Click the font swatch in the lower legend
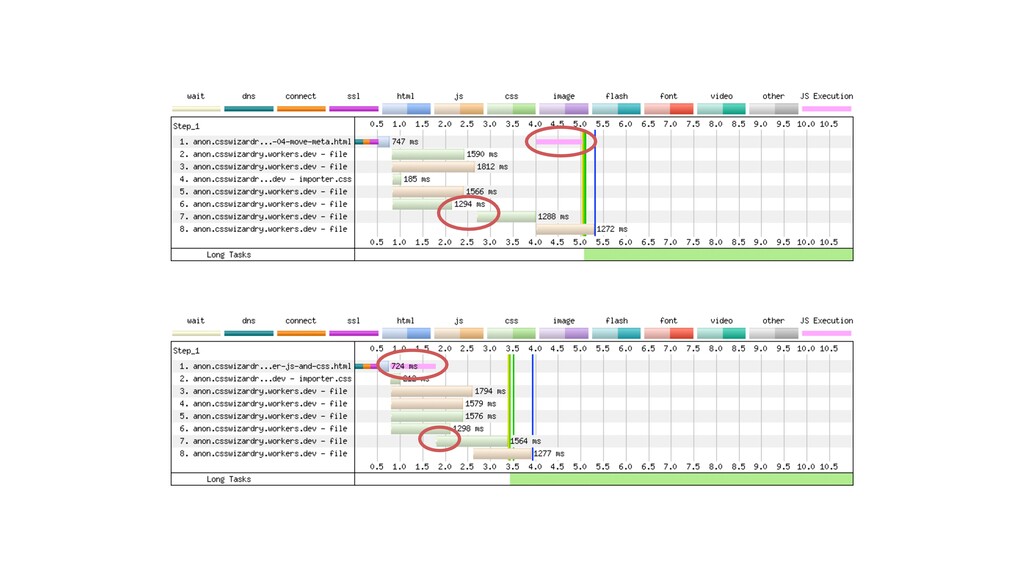The height and width of the screenshot is (576, 1024). pos(669,333)
